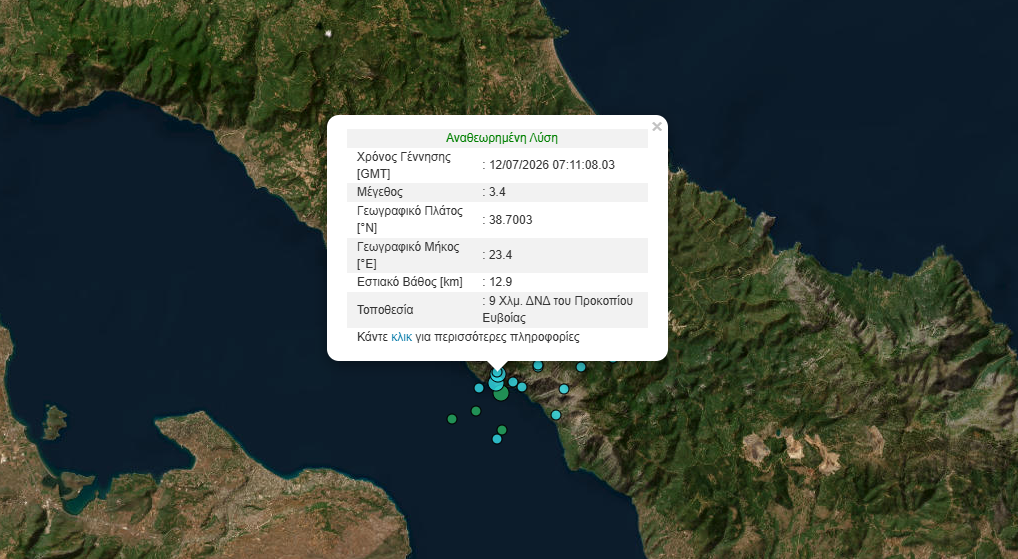Click the 'Γεωγραφικό Μήκος [°E]' label
The width and height of the screenshot is (1018, 559).
(x=408, y=255)
